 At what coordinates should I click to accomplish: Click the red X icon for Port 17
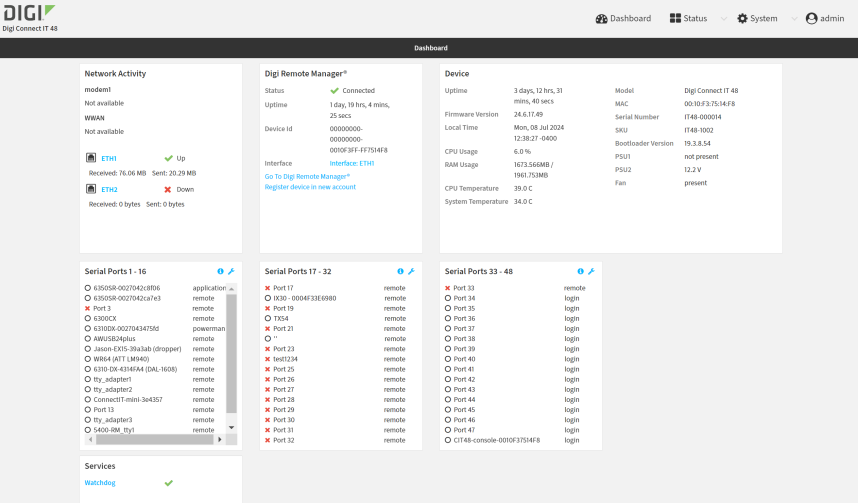tap(268, 288)
